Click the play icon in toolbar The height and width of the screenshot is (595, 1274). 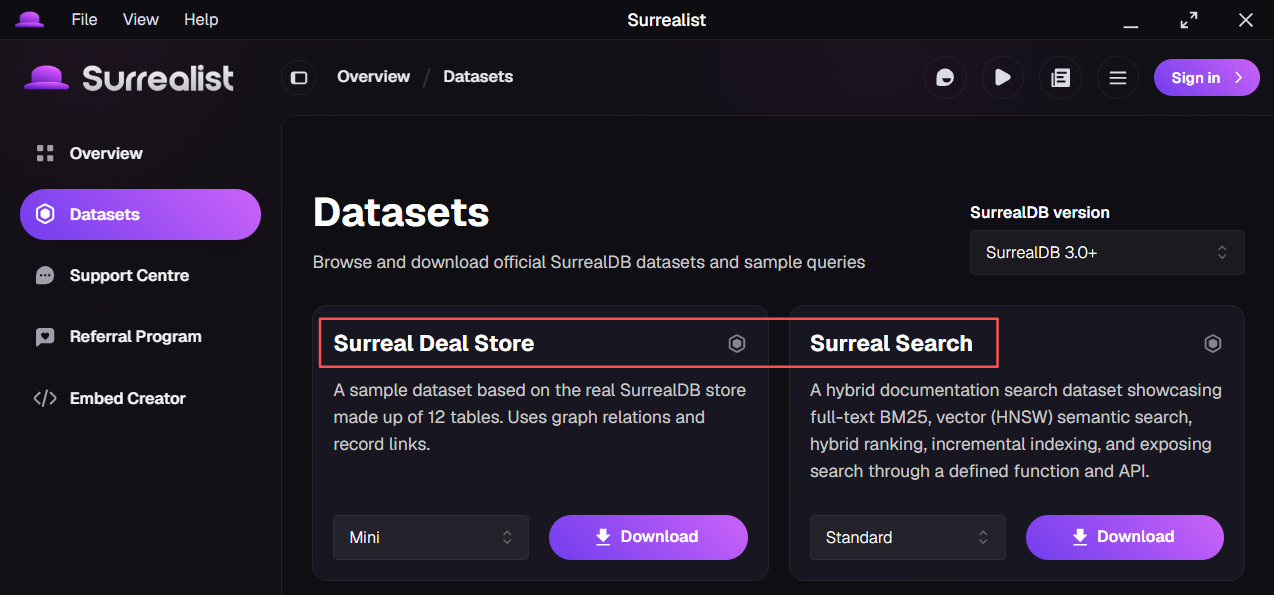coord(1003,77)
